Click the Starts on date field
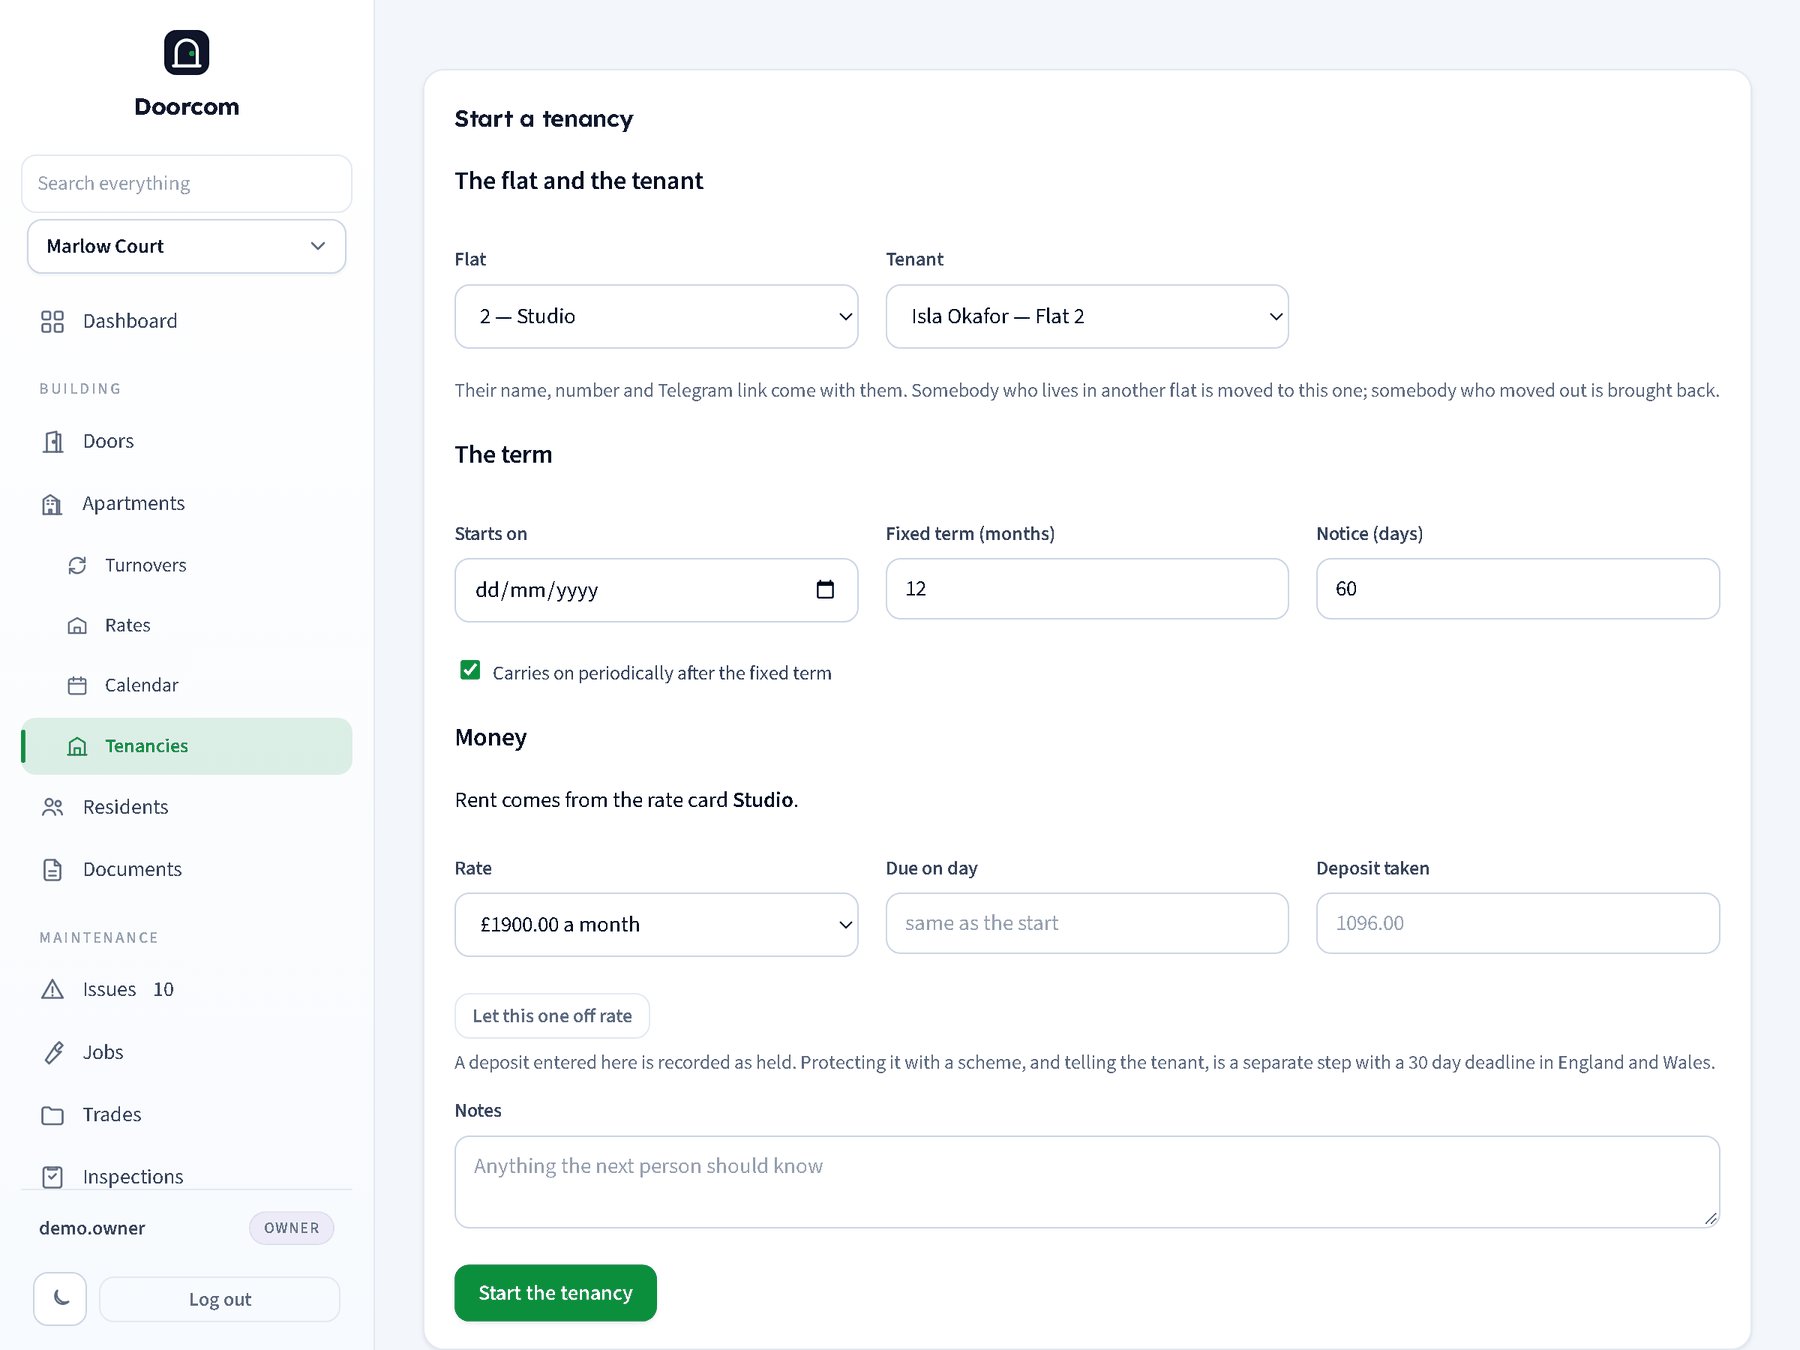 [x=656, y=590]
